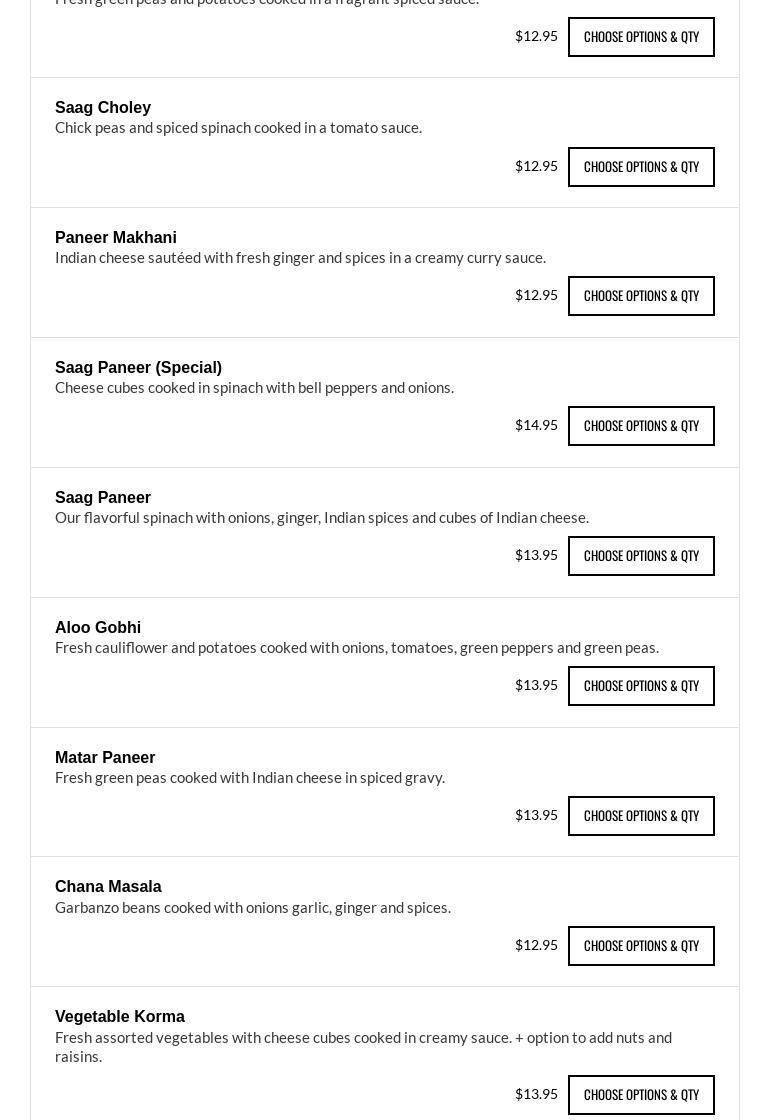
Task: Choose options & qty for Aloo Gobhi
Action: click(x=641, y=686)
